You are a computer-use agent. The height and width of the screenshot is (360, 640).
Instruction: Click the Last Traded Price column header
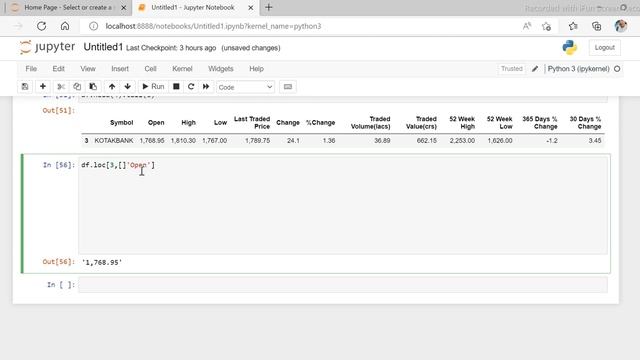pos(251,122)
